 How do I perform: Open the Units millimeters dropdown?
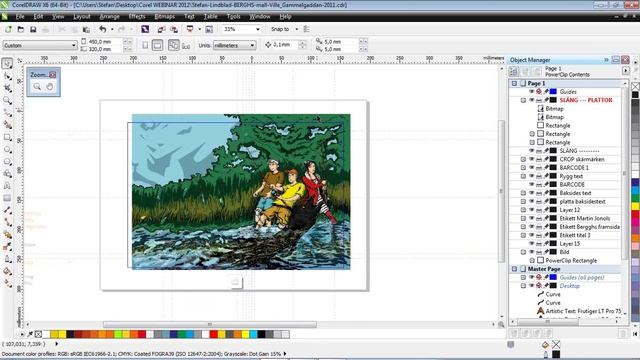click(x=252, y=45)
